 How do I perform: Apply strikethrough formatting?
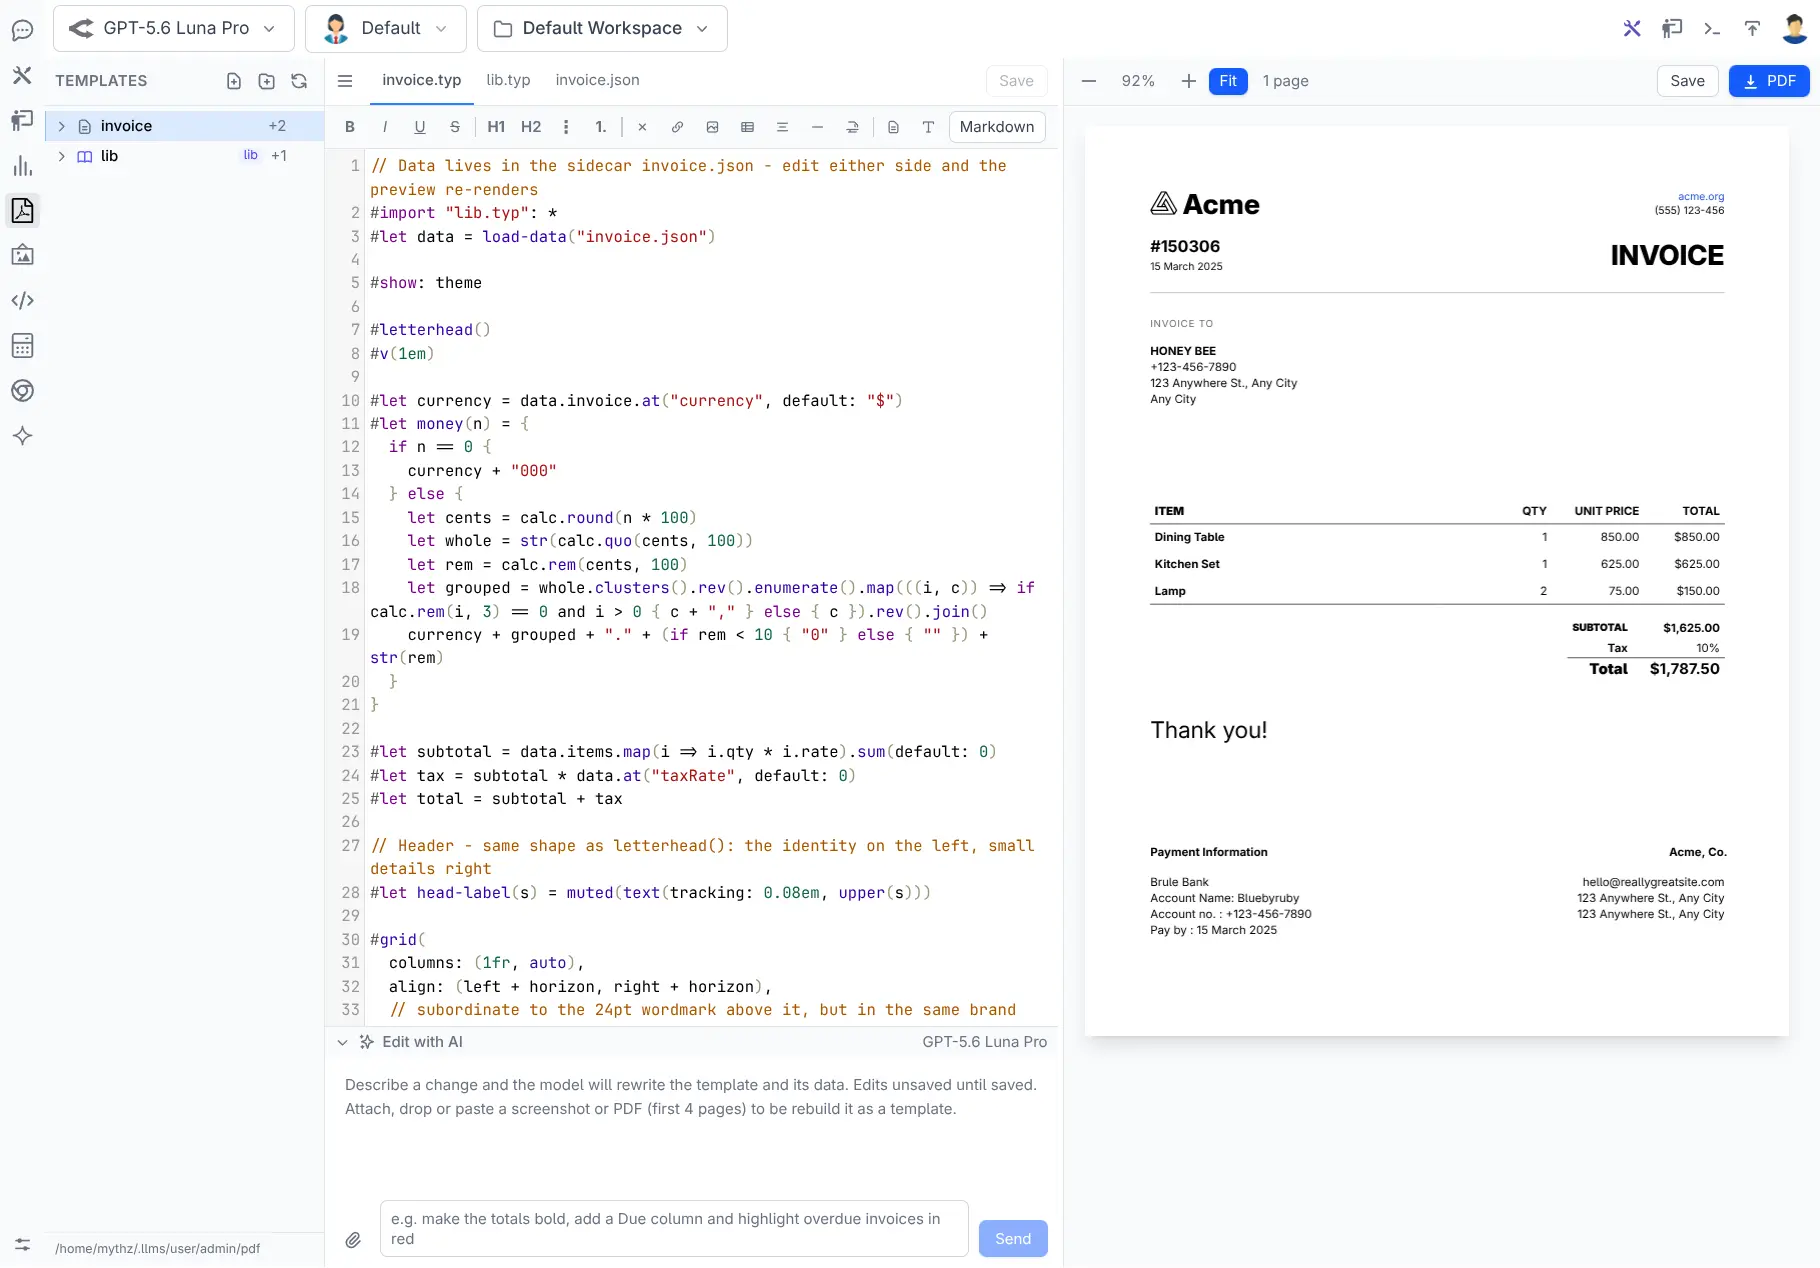pyautogui.click(x=455, y=127)
